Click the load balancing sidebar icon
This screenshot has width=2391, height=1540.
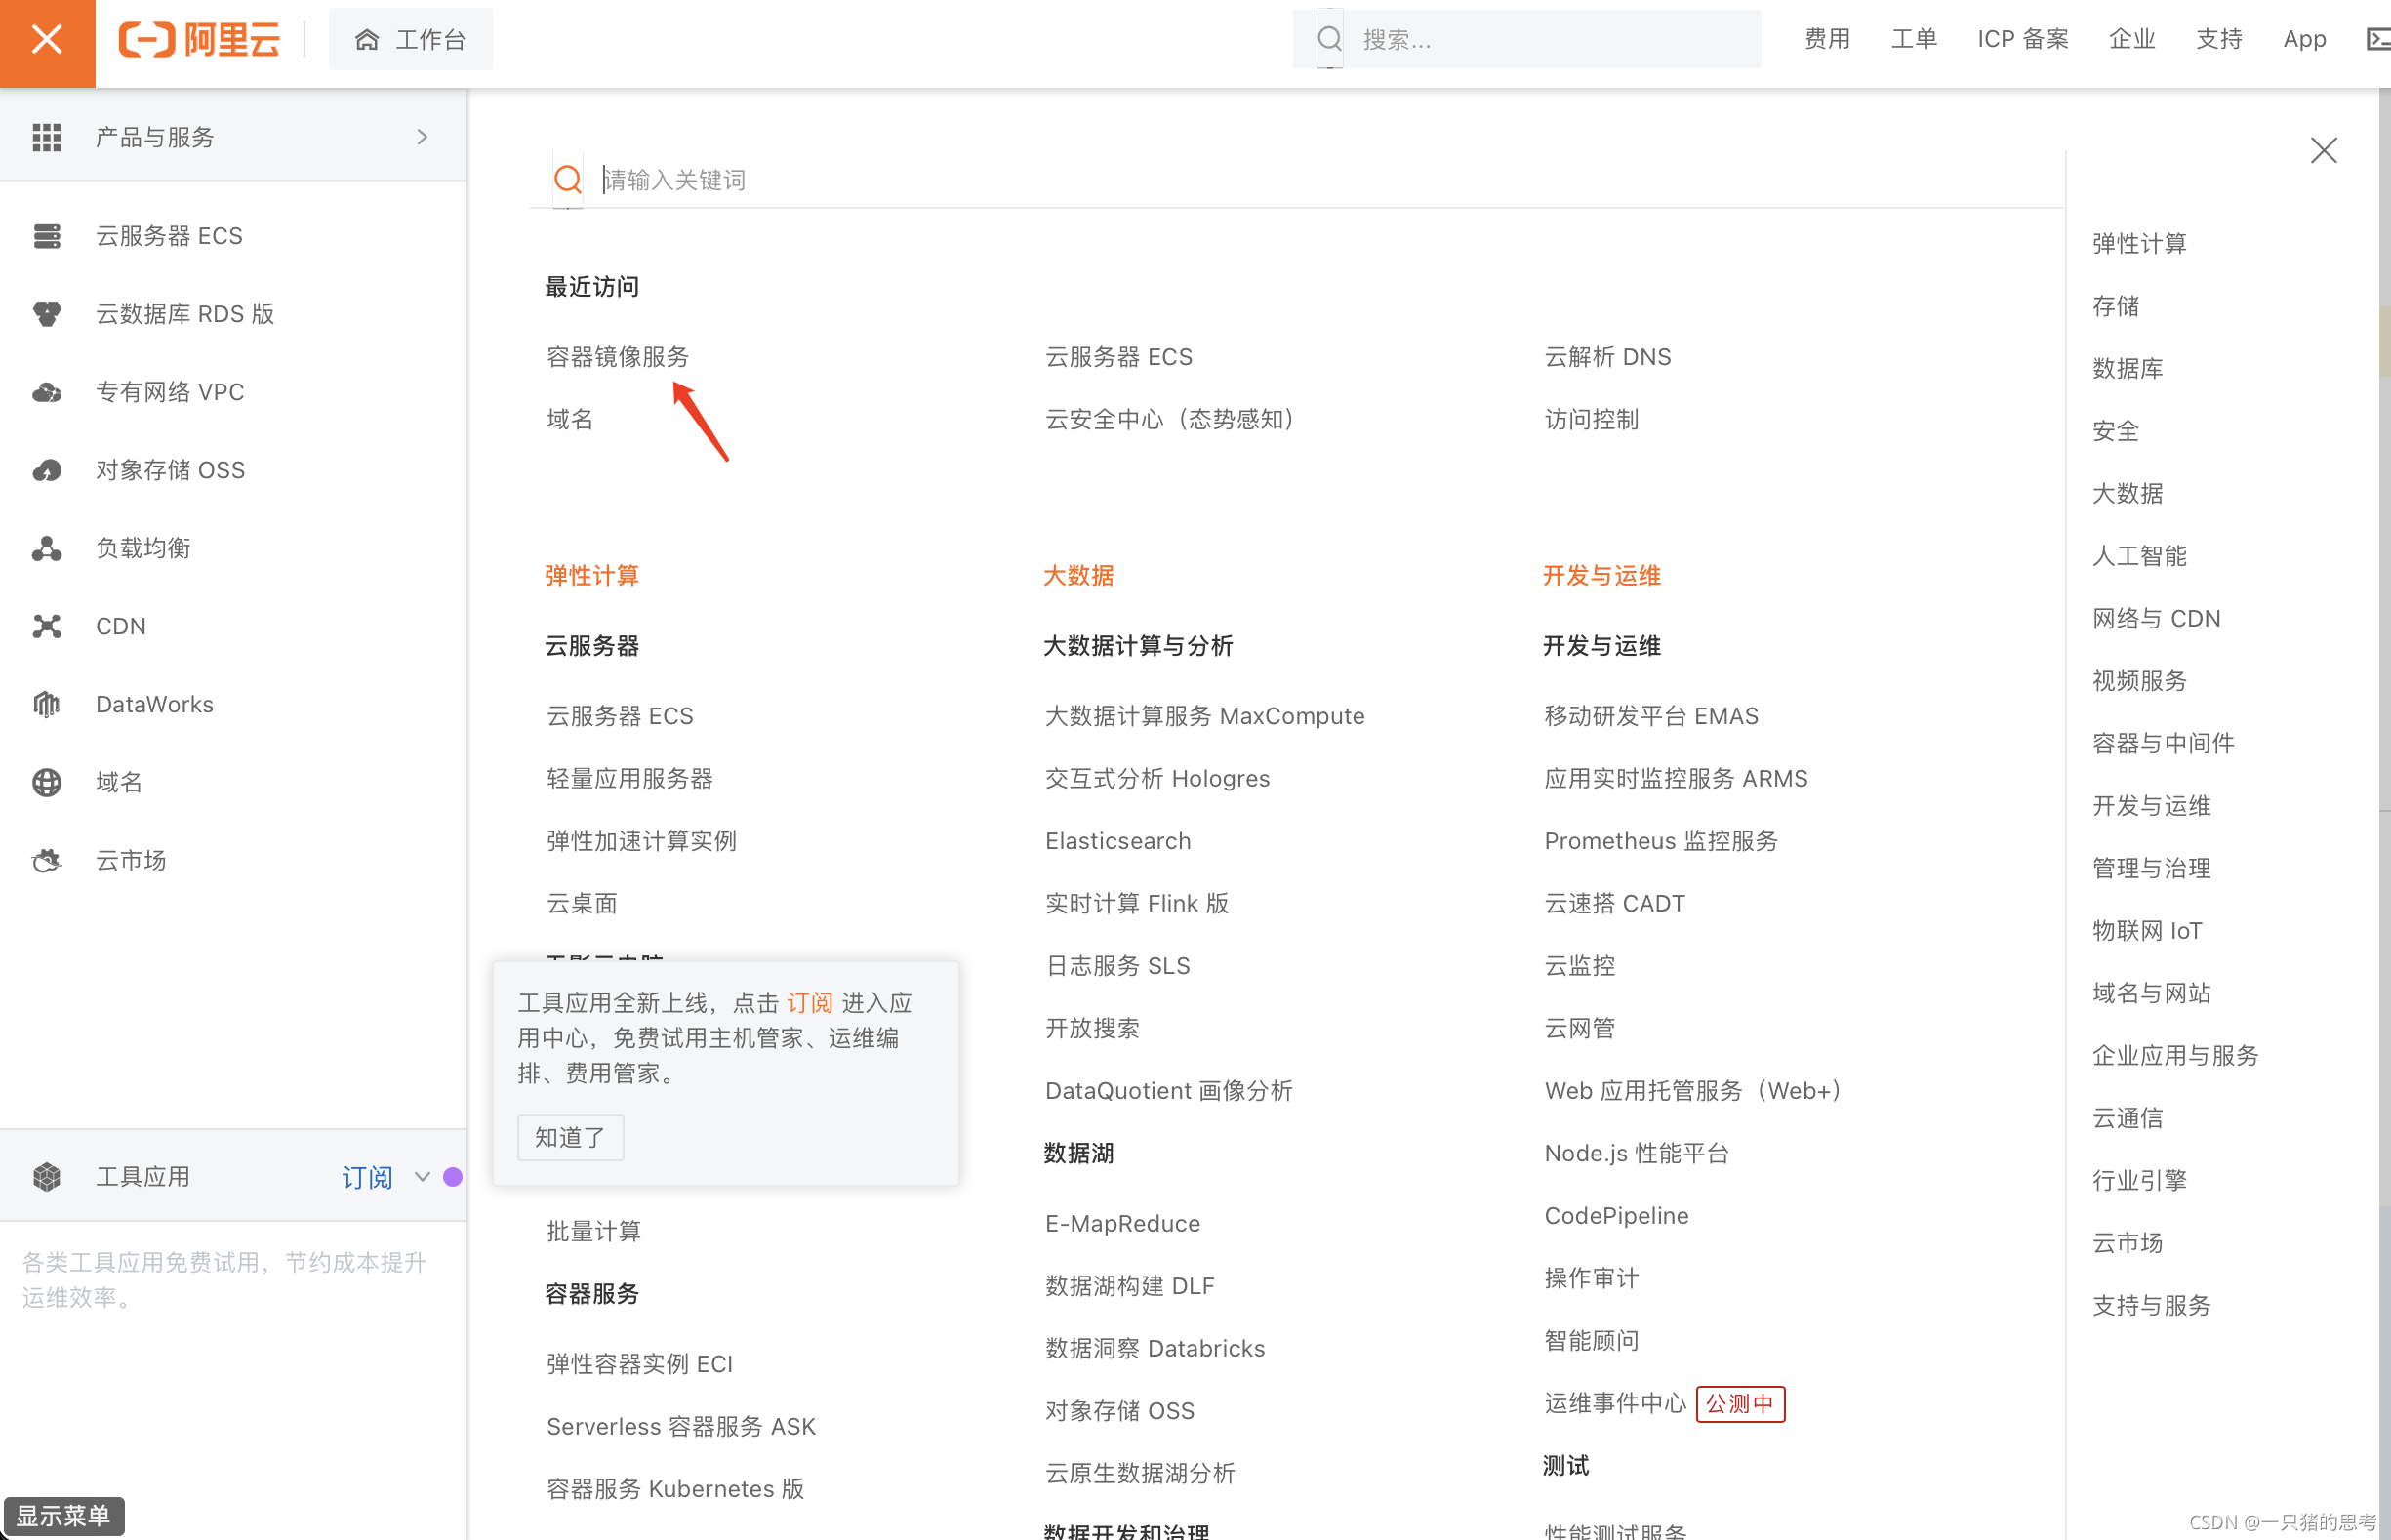point(47,548)
